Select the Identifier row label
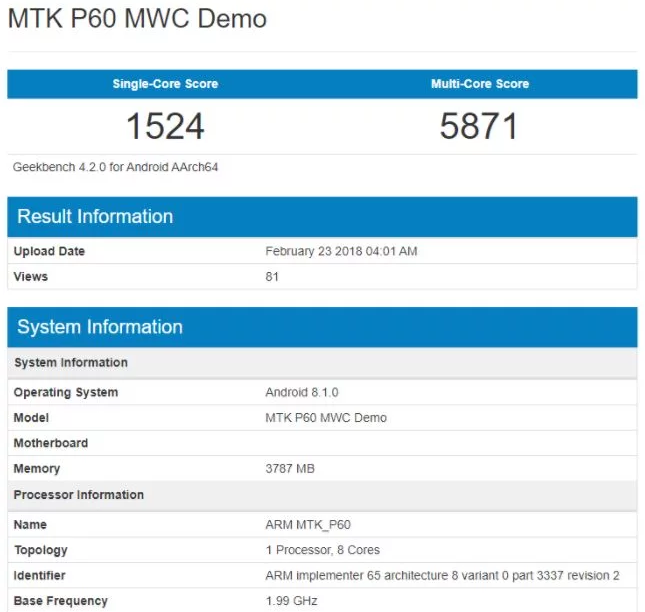This screenshot has width=645, height=612. click(39, 575)
